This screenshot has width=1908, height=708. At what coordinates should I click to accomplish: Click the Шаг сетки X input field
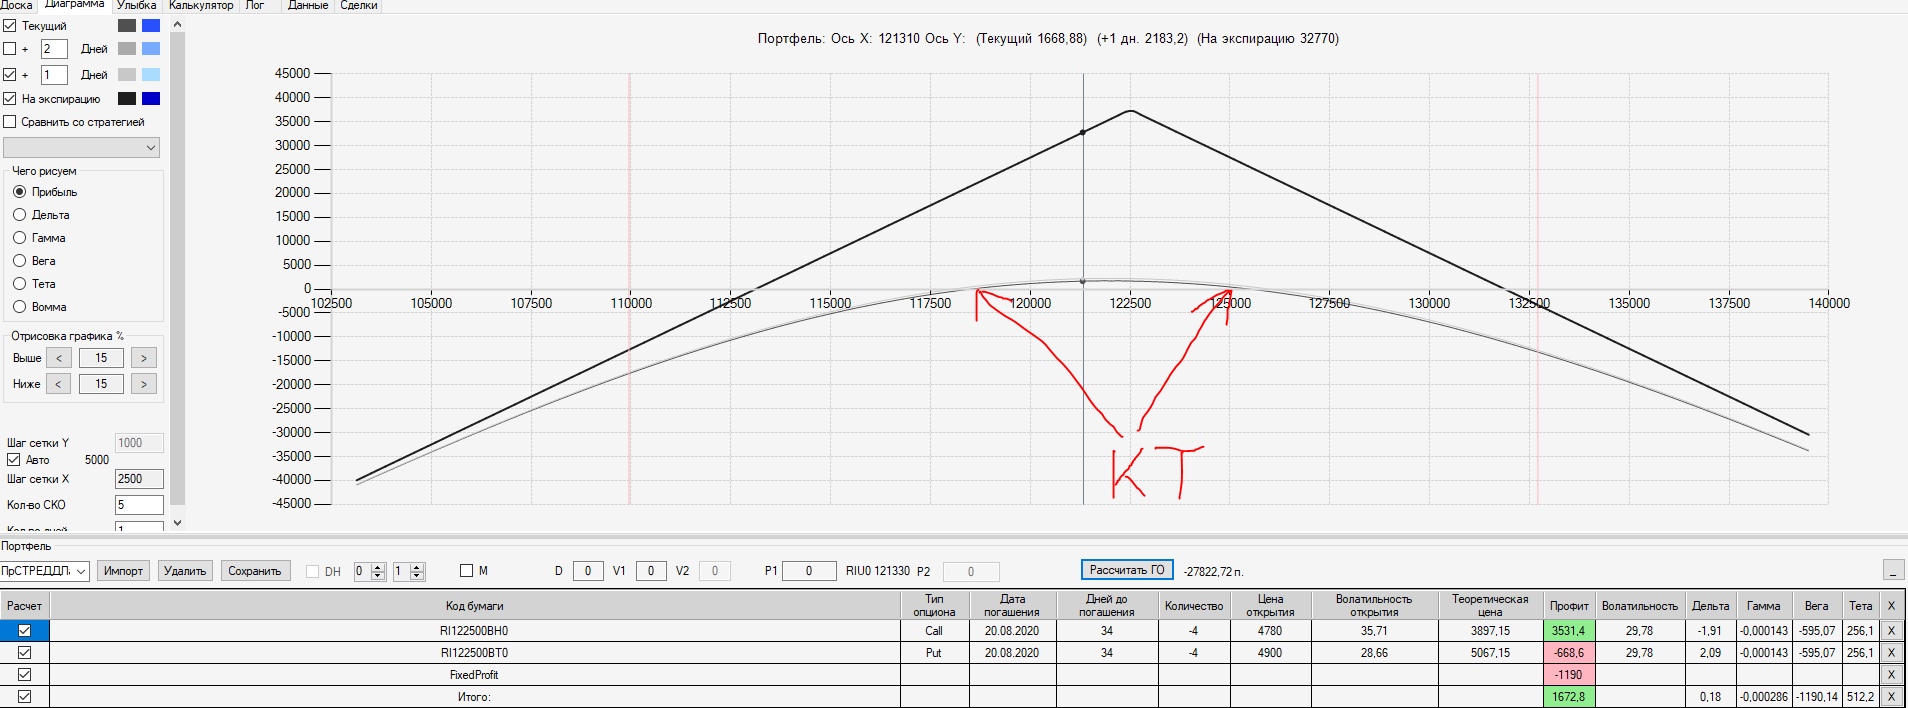tap(139, 479)
